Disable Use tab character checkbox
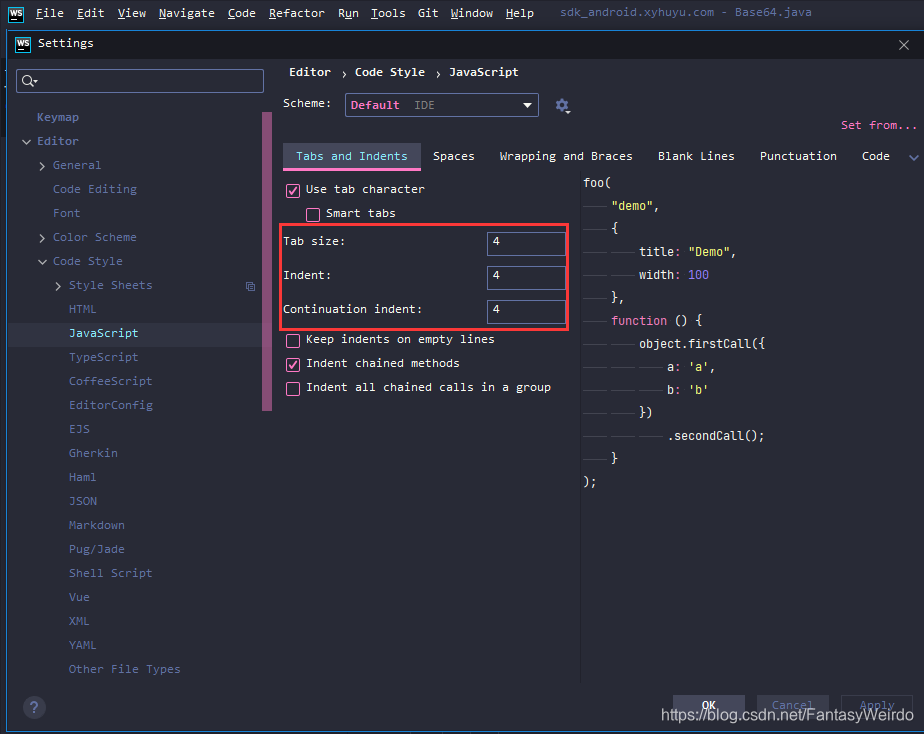The height and width of the screenshot is (734, 924). click(293, 190)
